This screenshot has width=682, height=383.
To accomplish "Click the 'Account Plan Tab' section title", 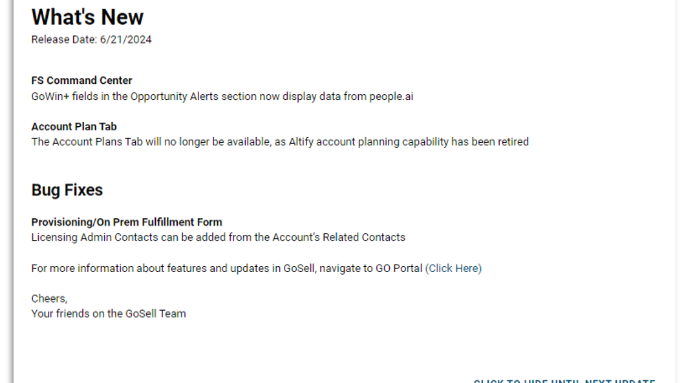I will (x=74, y=127).
